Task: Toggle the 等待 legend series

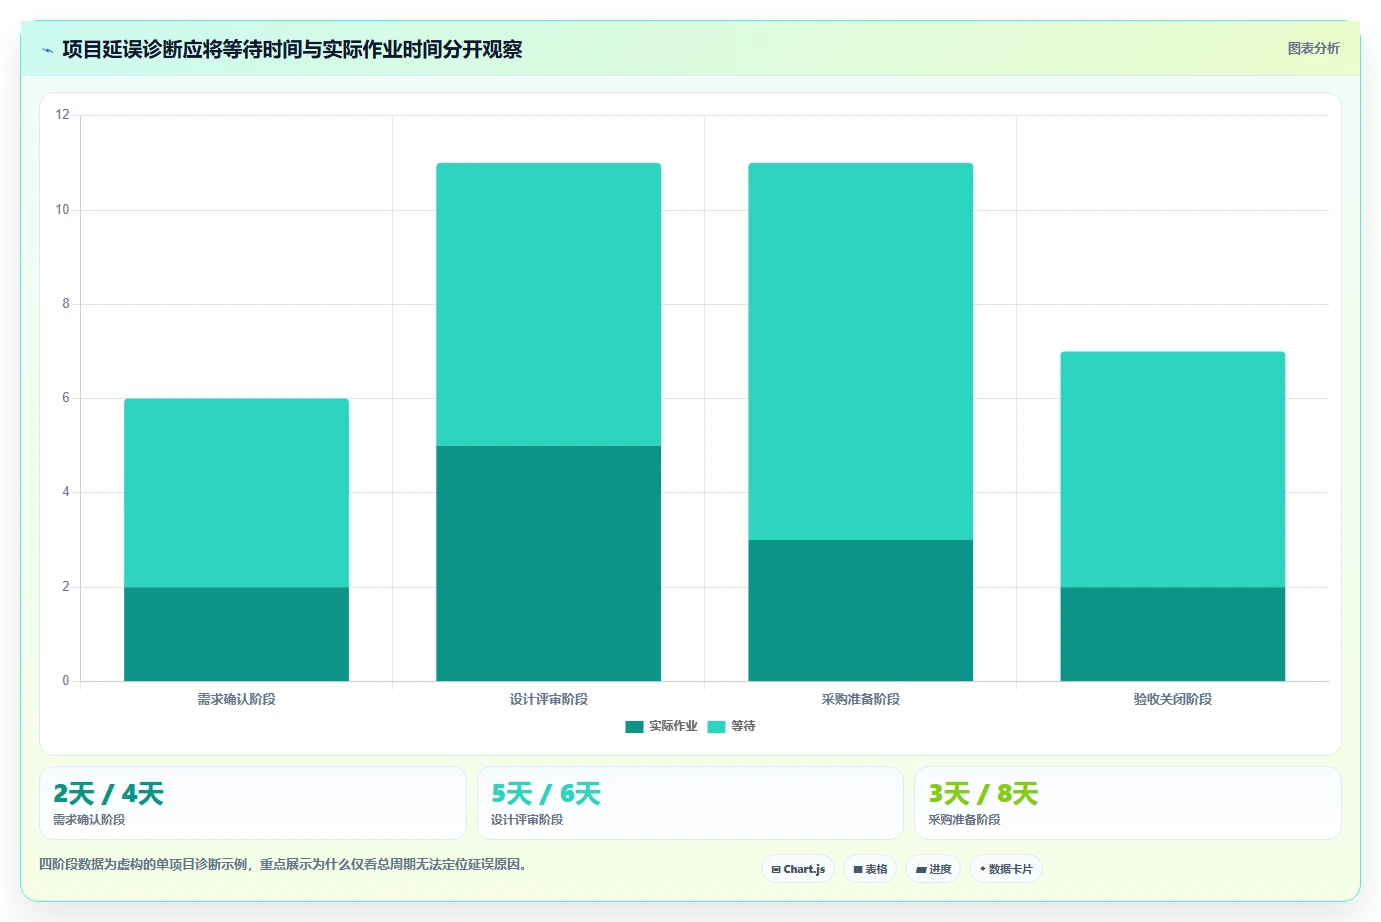Action: [x=731, y=726]
